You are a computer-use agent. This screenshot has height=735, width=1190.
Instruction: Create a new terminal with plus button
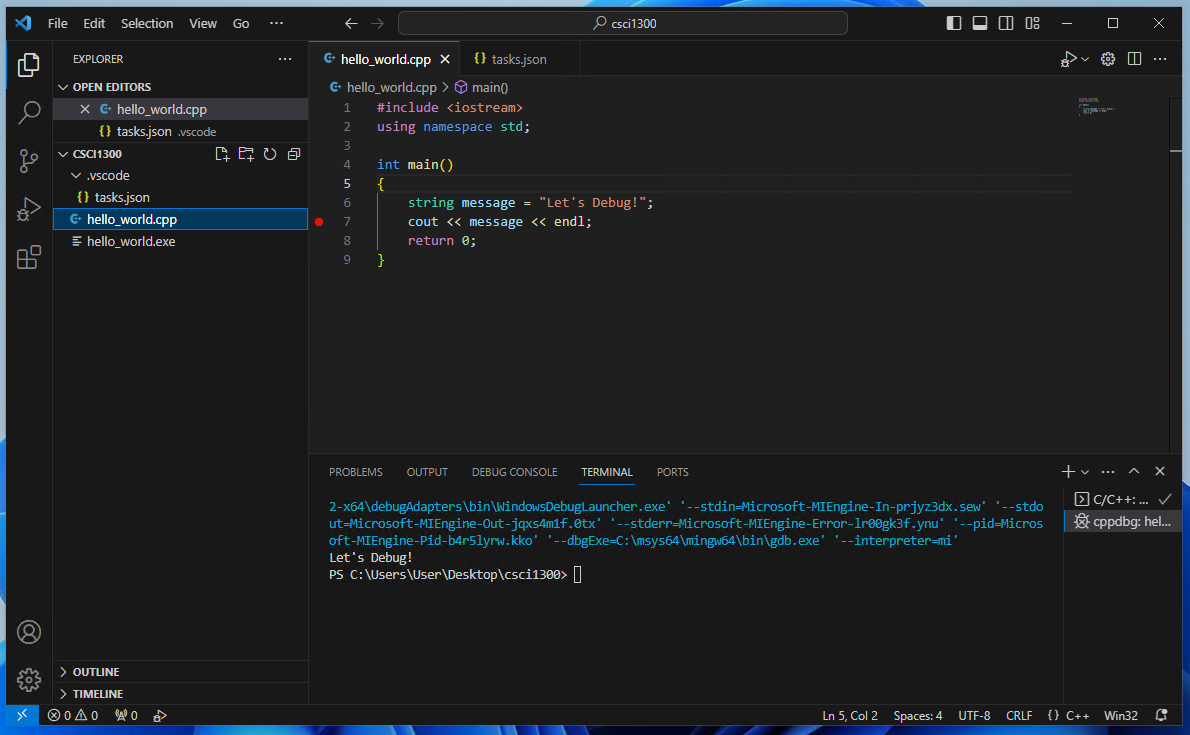pyautogui.click(x=1068, y=472)
